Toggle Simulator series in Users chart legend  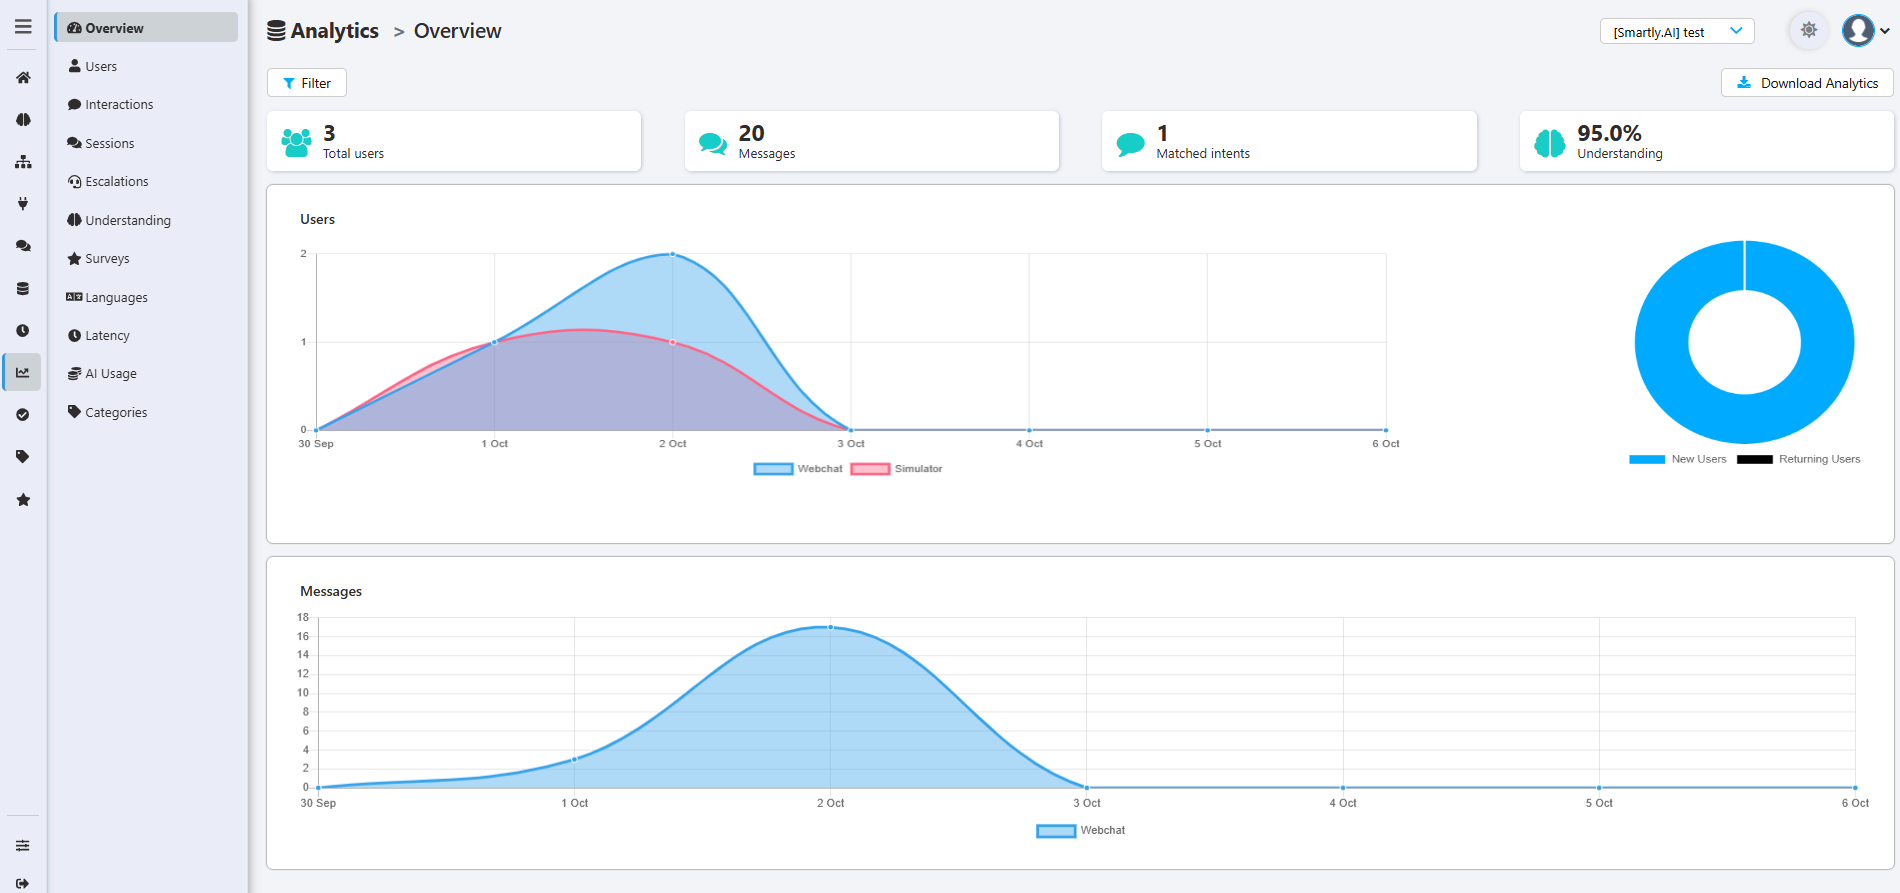(896, 469)
